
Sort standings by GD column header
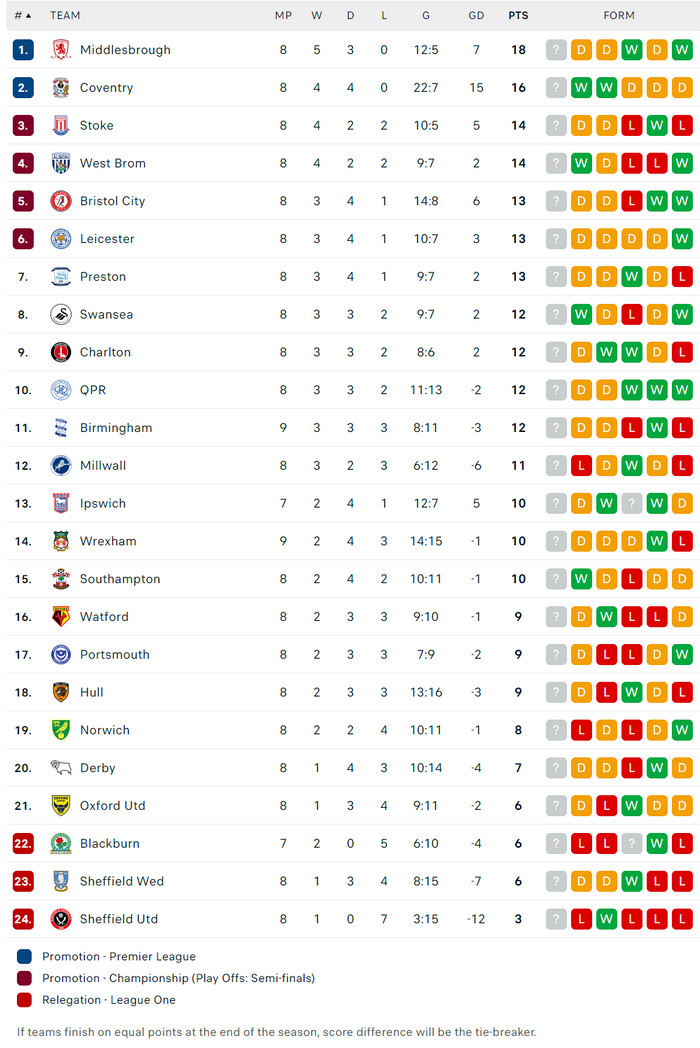coord(476,16)
